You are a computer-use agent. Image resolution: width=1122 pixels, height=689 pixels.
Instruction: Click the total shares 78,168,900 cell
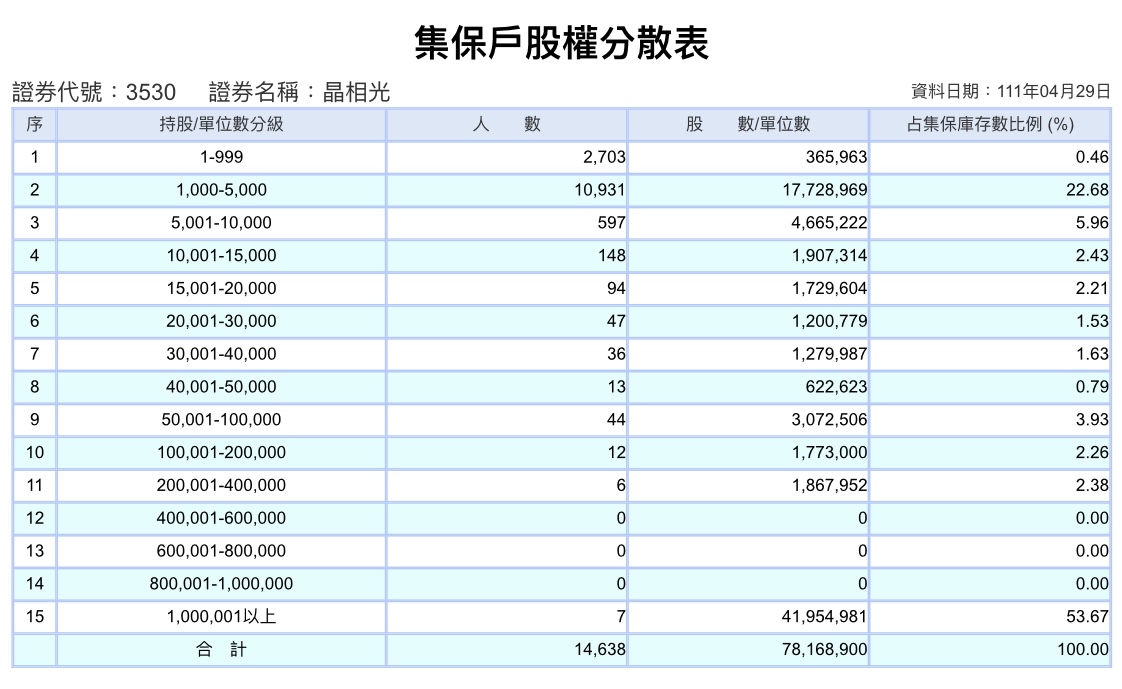[x=748, y=650]
